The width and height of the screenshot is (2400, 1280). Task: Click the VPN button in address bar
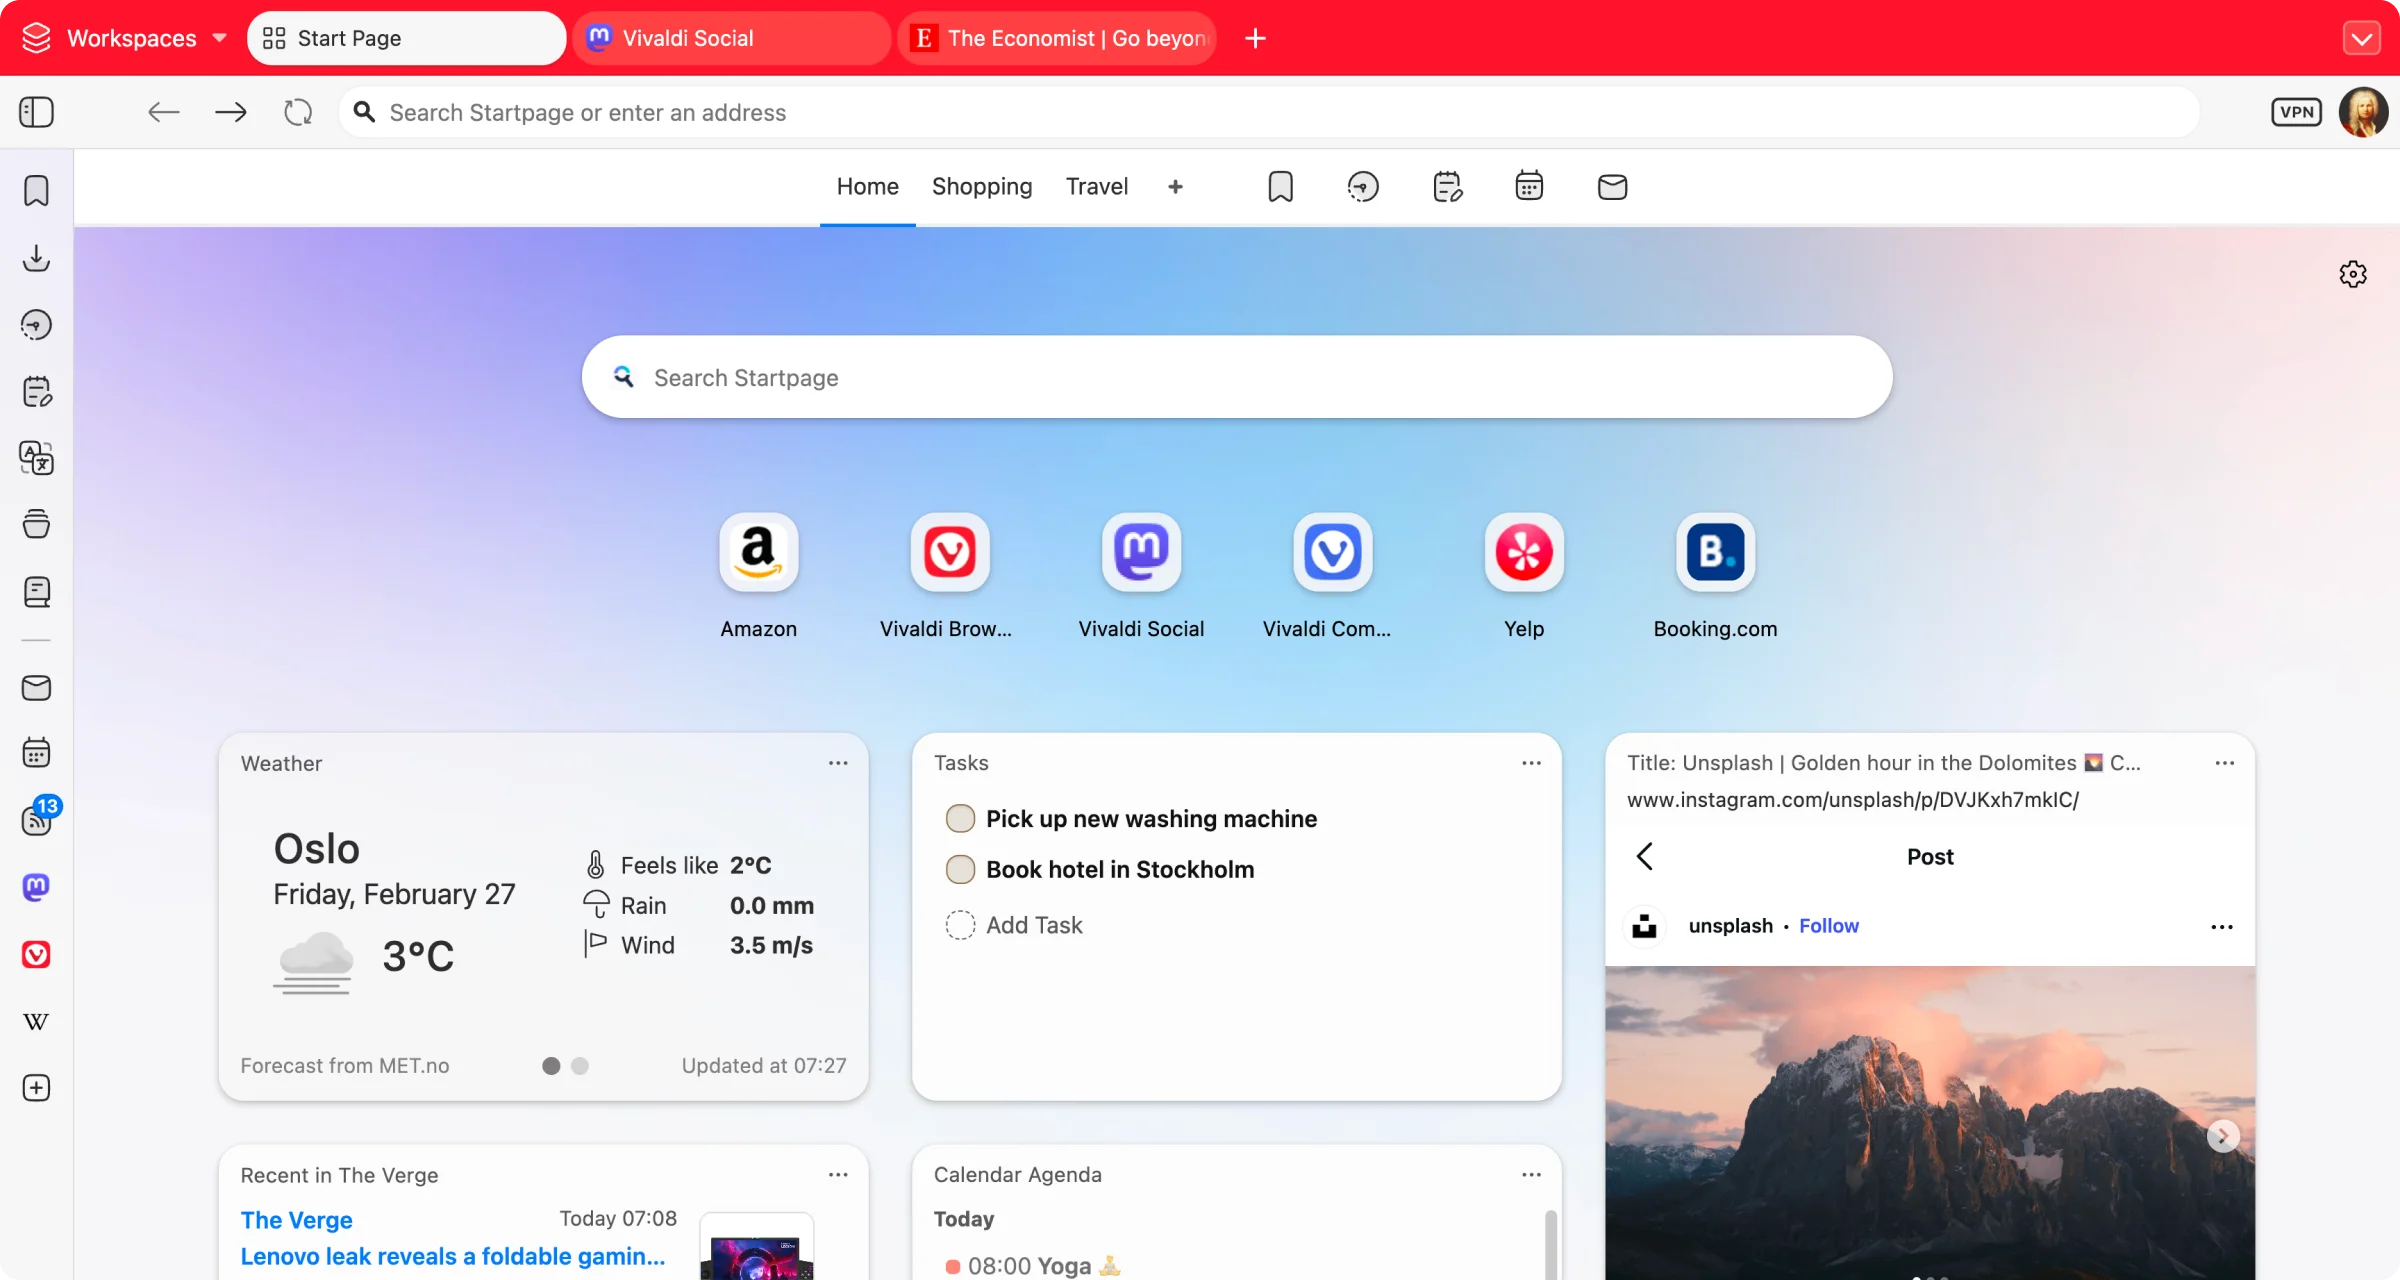point(2296,112)
